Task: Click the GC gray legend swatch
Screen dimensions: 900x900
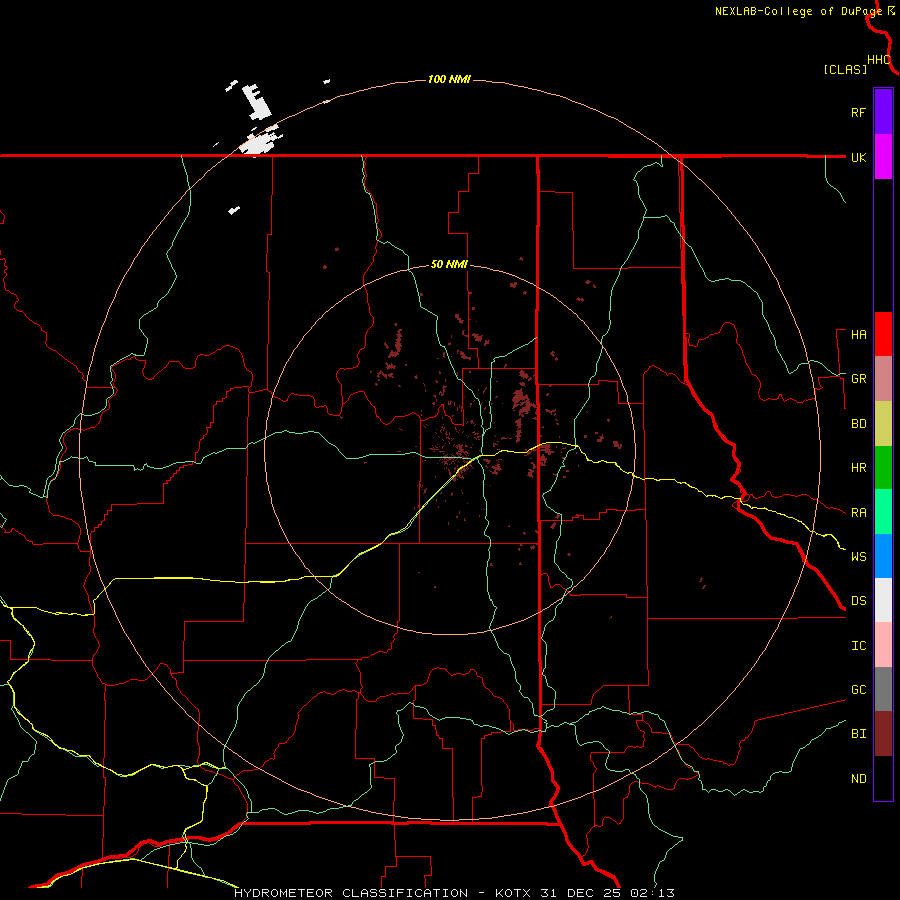Action: coord(883,689)
